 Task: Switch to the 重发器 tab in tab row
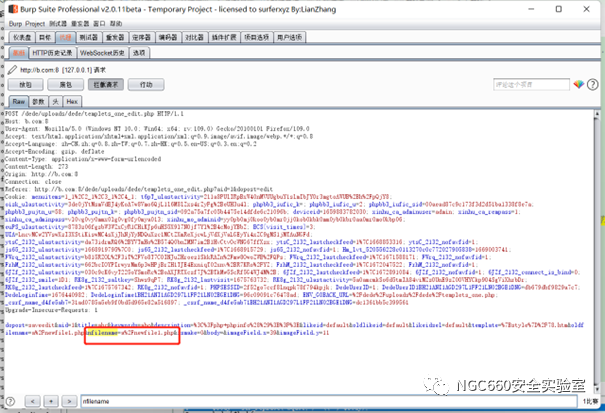115,37
